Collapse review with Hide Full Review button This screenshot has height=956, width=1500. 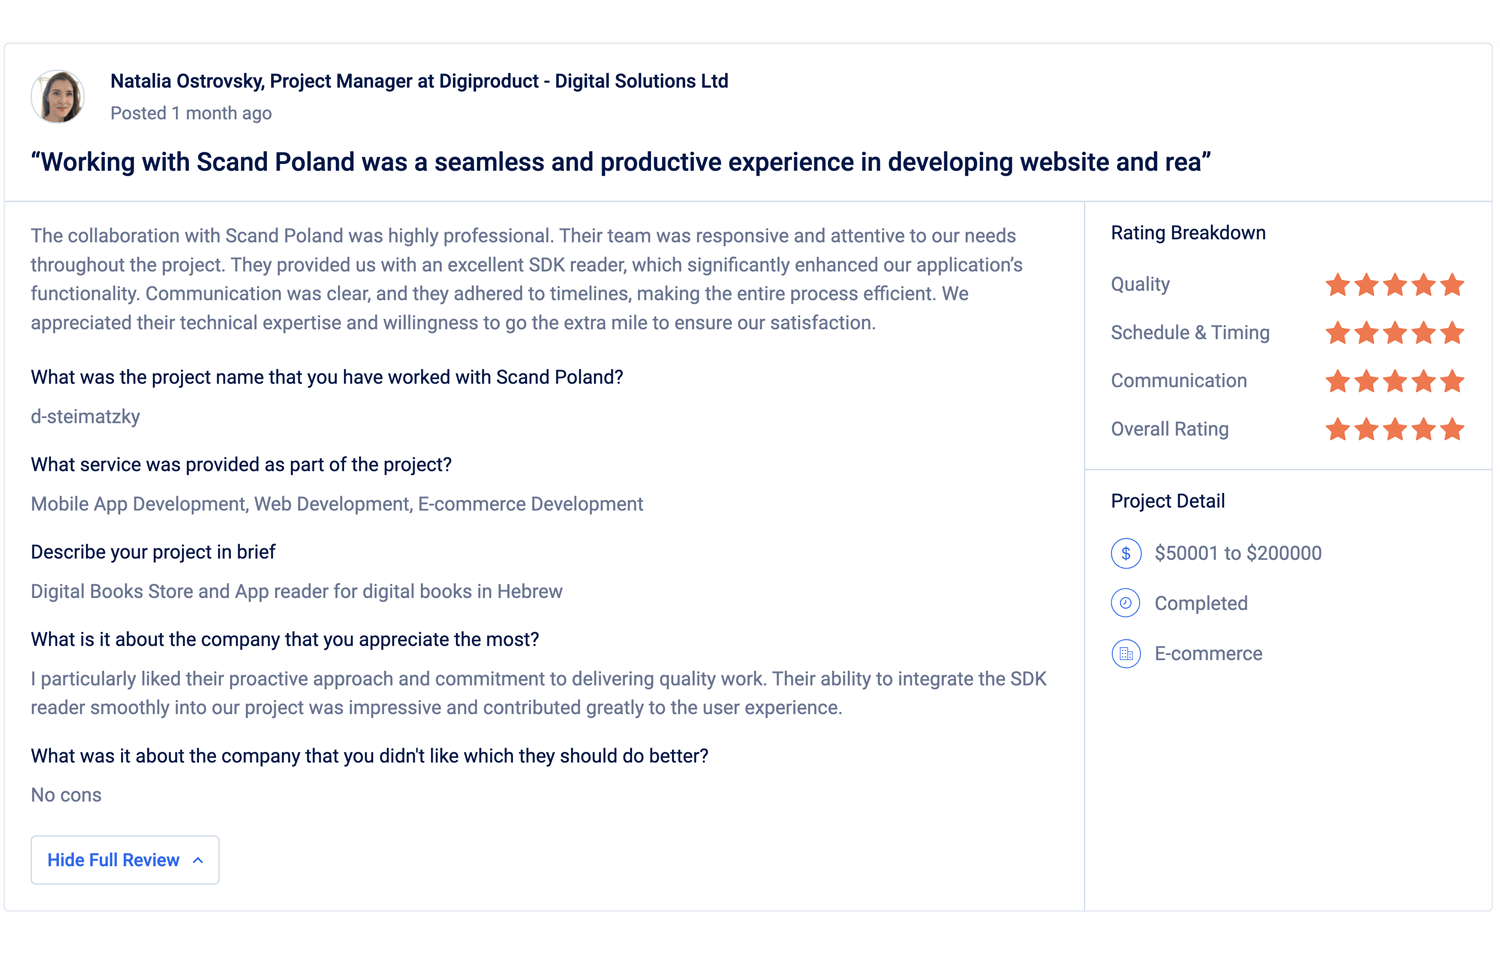pyautogui.click(x=125, y=860)
